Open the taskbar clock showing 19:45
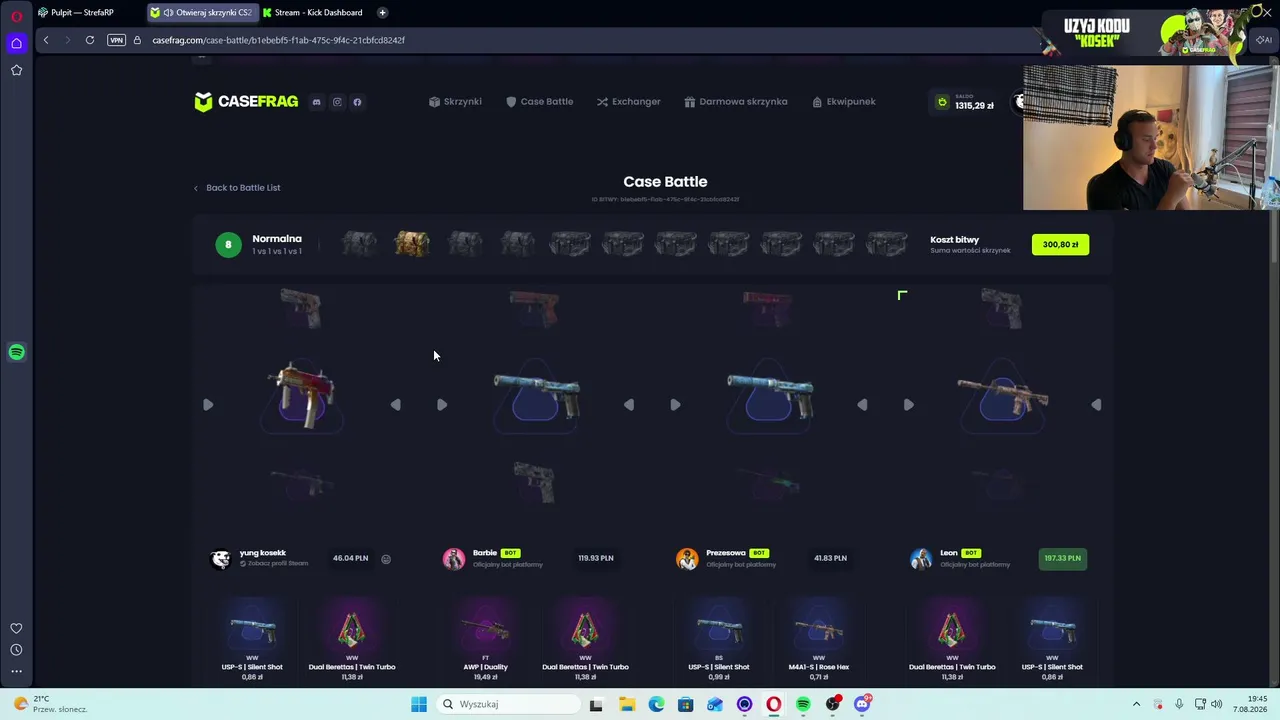The width and height of the screenshot is (1280, 720). (1250, 704)
